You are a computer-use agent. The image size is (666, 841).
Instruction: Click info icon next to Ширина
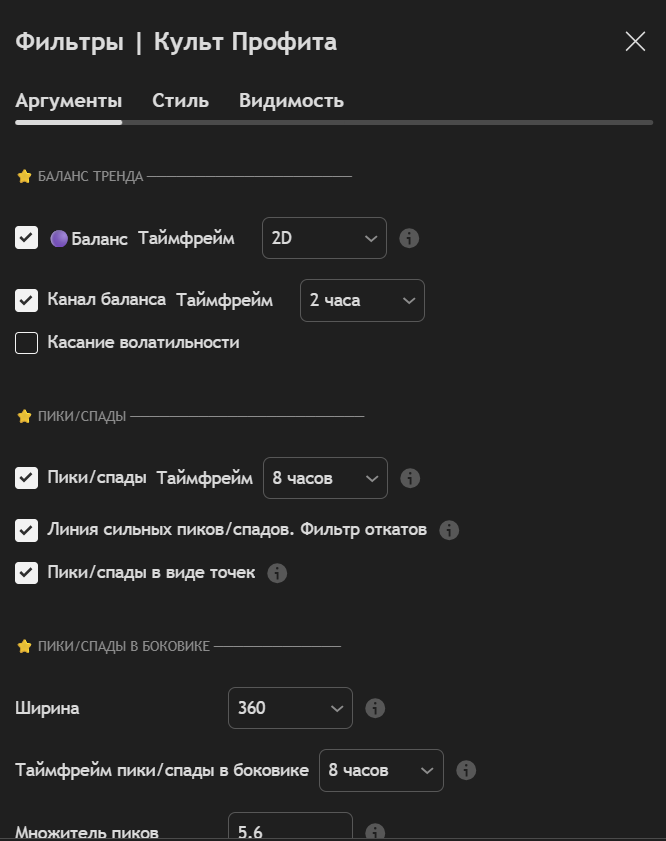(375, 709)
